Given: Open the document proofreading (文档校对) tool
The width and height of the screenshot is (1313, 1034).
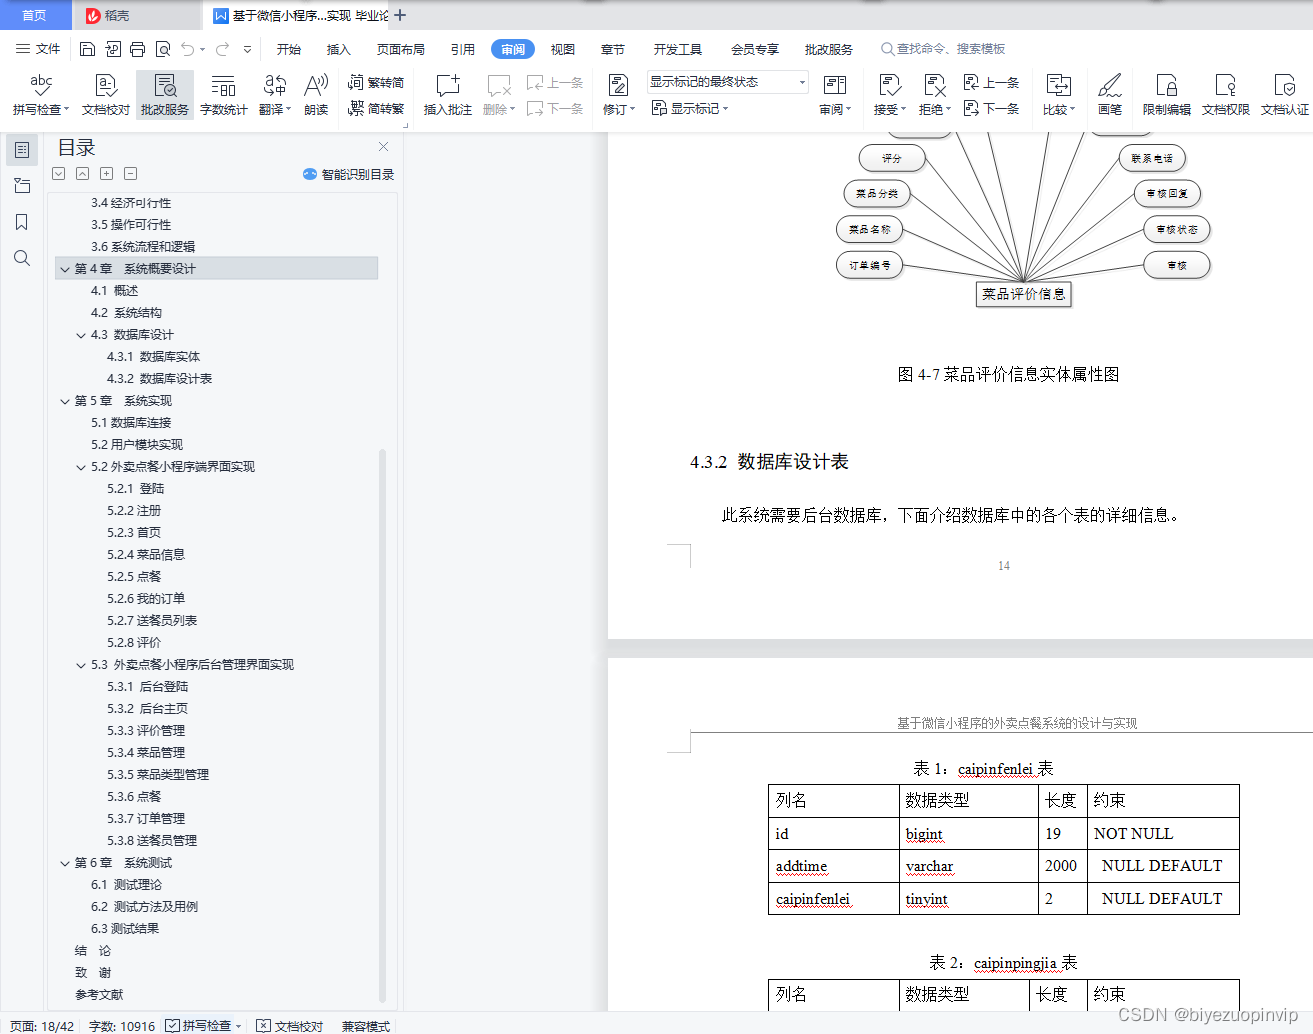Looking at the screenshot, I should 105,95.
